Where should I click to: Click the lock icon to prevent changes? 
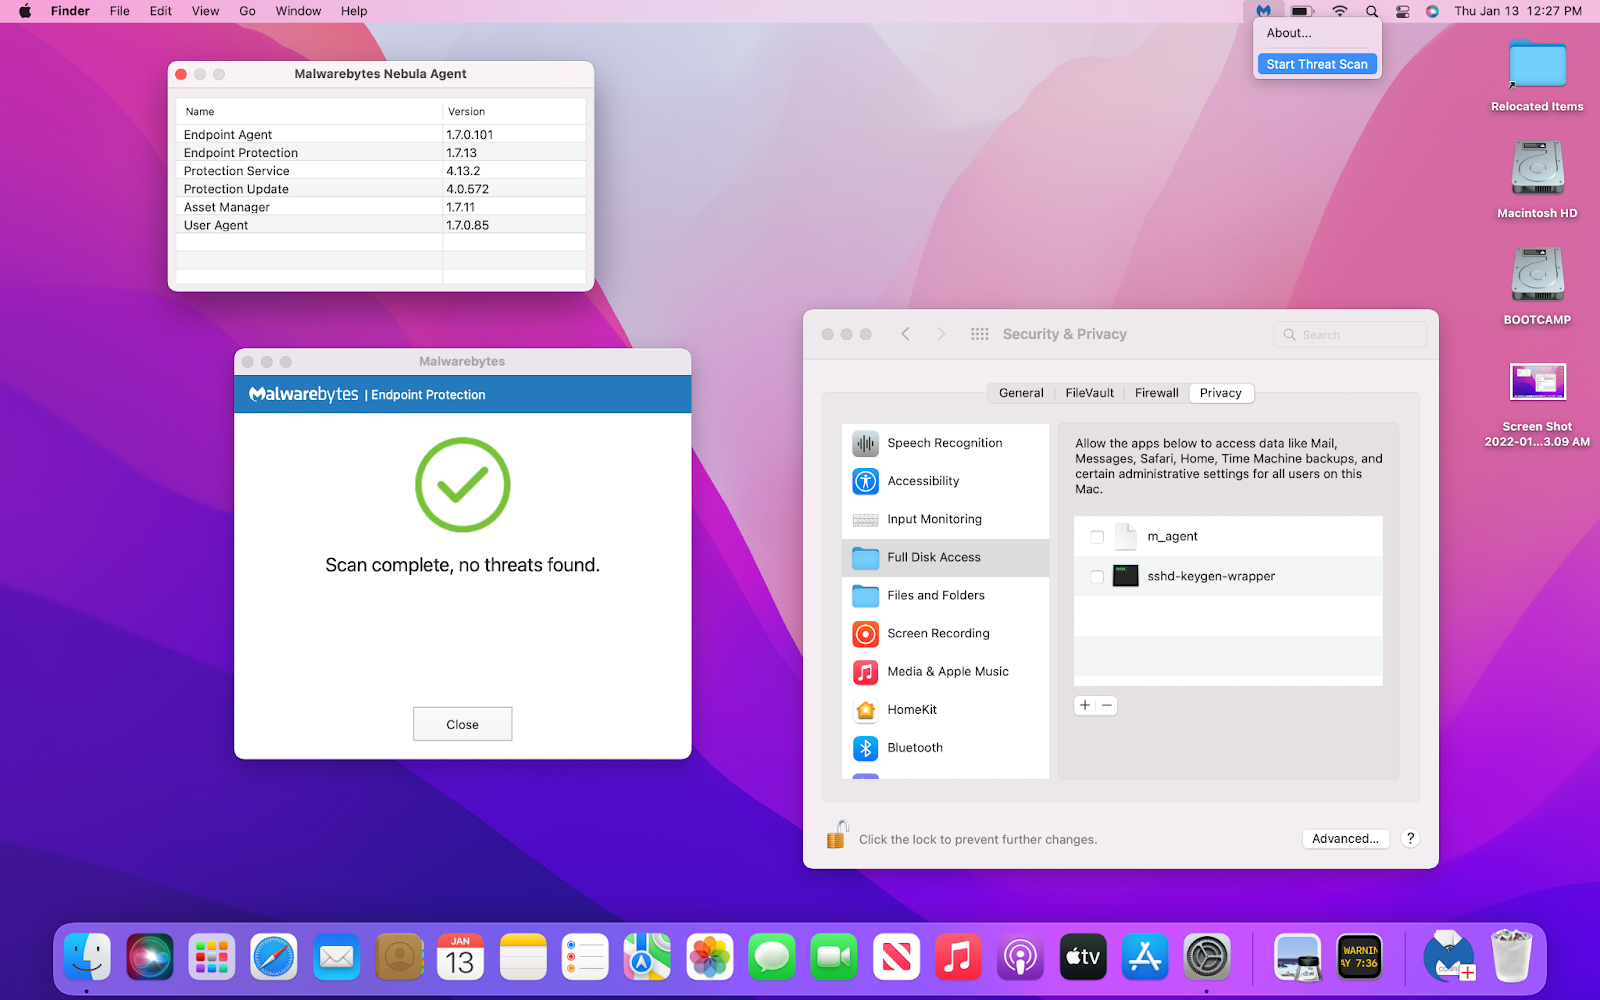click(x=837, y=836)
